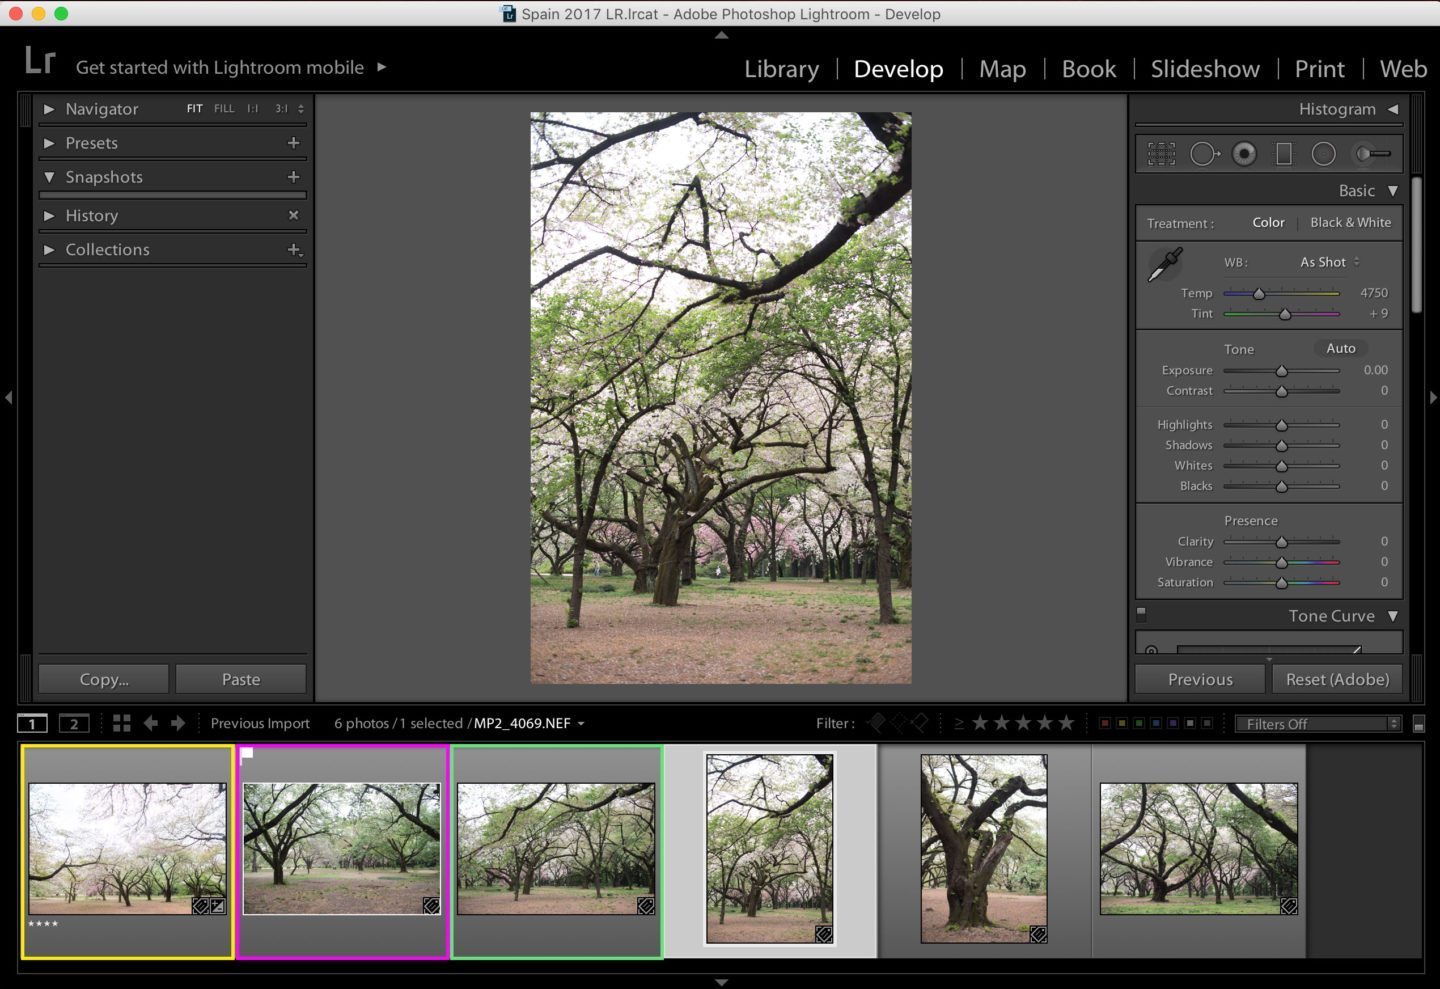
Task: Hide the left panel group
Action: point(8,397)
